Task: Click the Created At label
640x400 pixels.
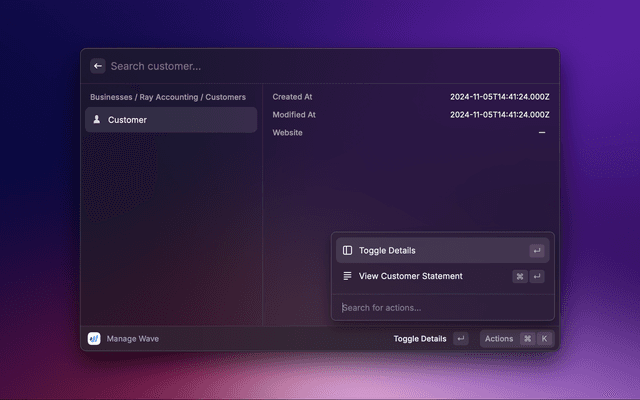Action: (x=292, y=97)
